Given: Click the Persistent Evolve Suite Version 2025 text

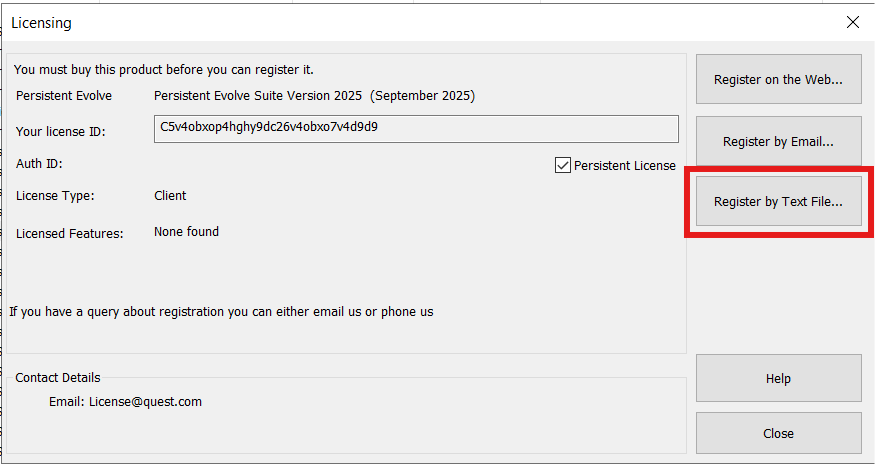Looking at the screenshot, I should 314,96.
